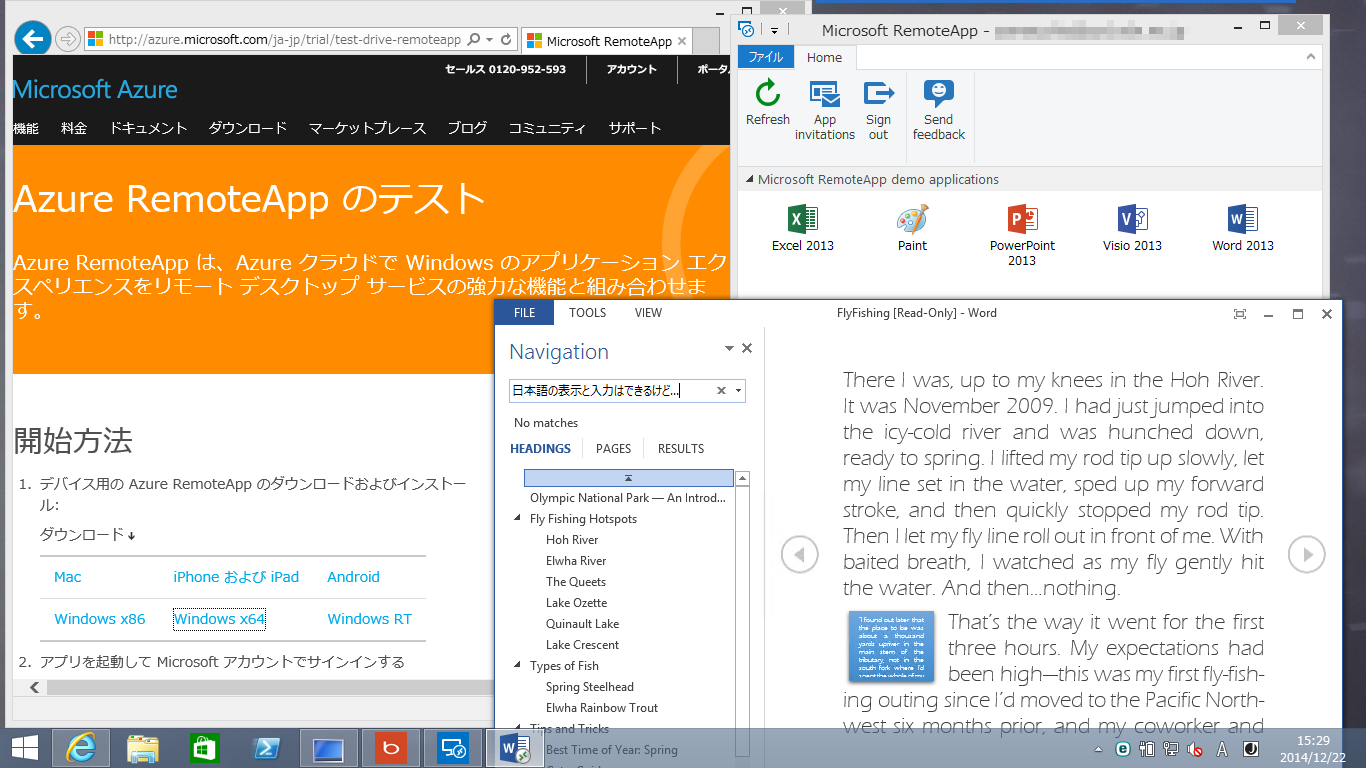
Task: Open Internet Explorer from taskbar
Action: coord(81,748)
